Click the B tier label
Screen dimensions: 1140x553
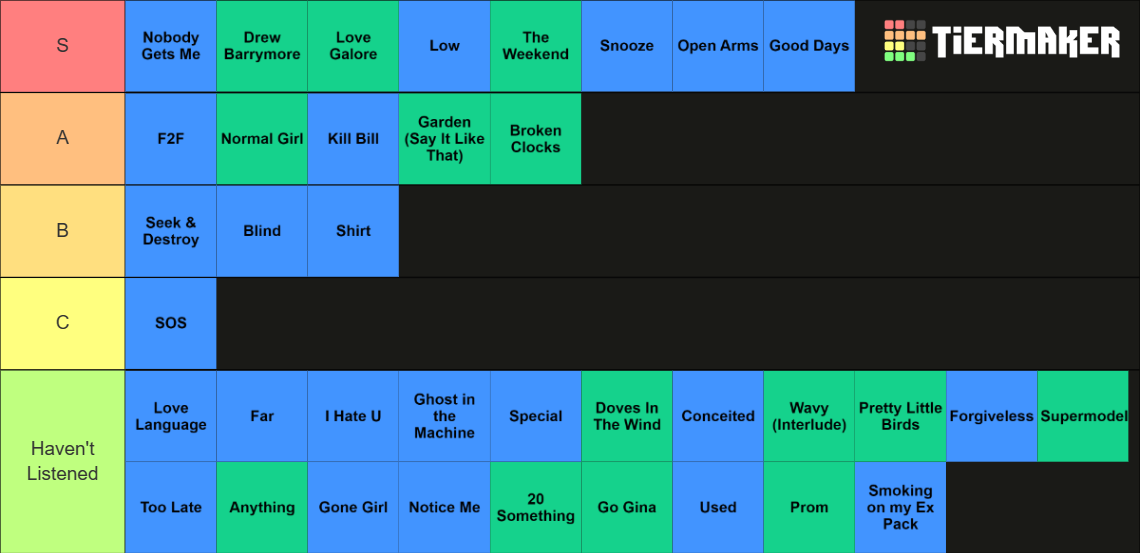pos(63,230)
